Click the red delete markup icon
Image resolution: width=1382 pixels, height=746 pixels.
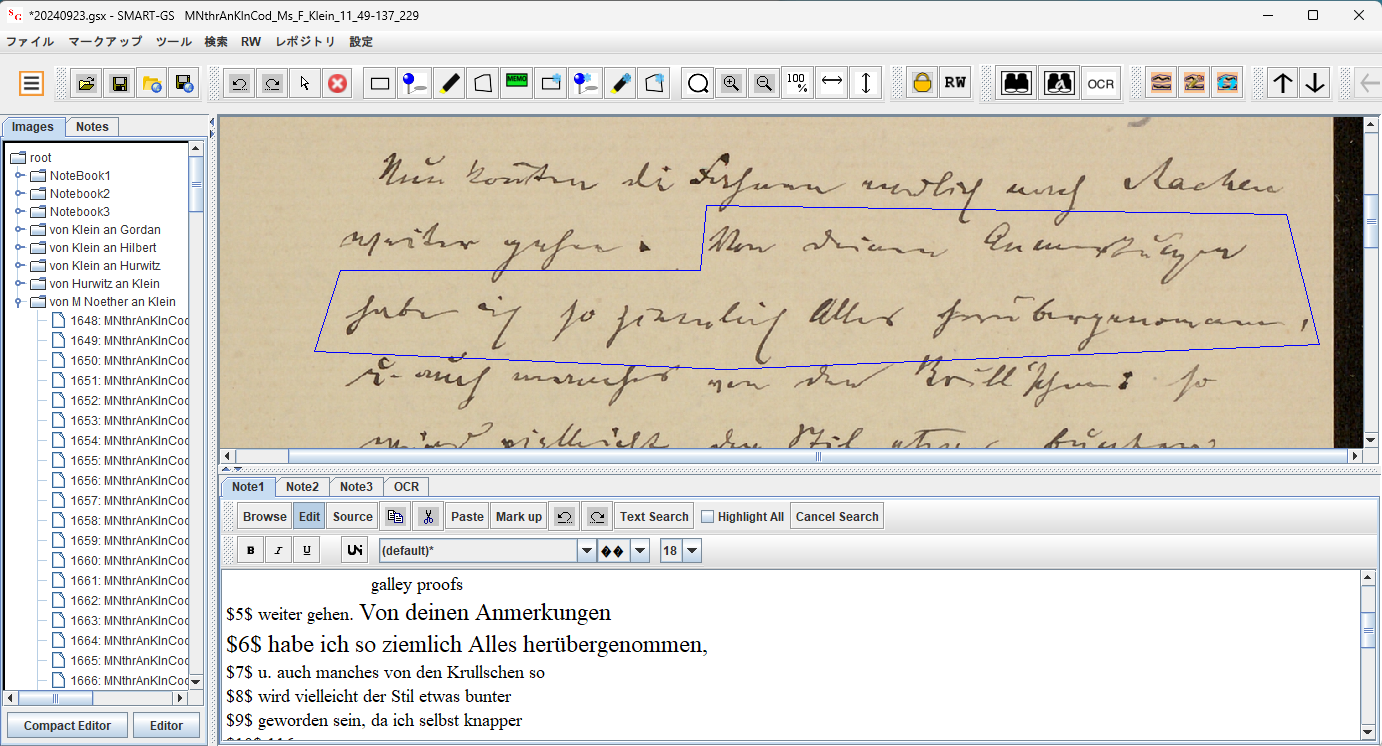pyautogui.click(x=337, y=83)
